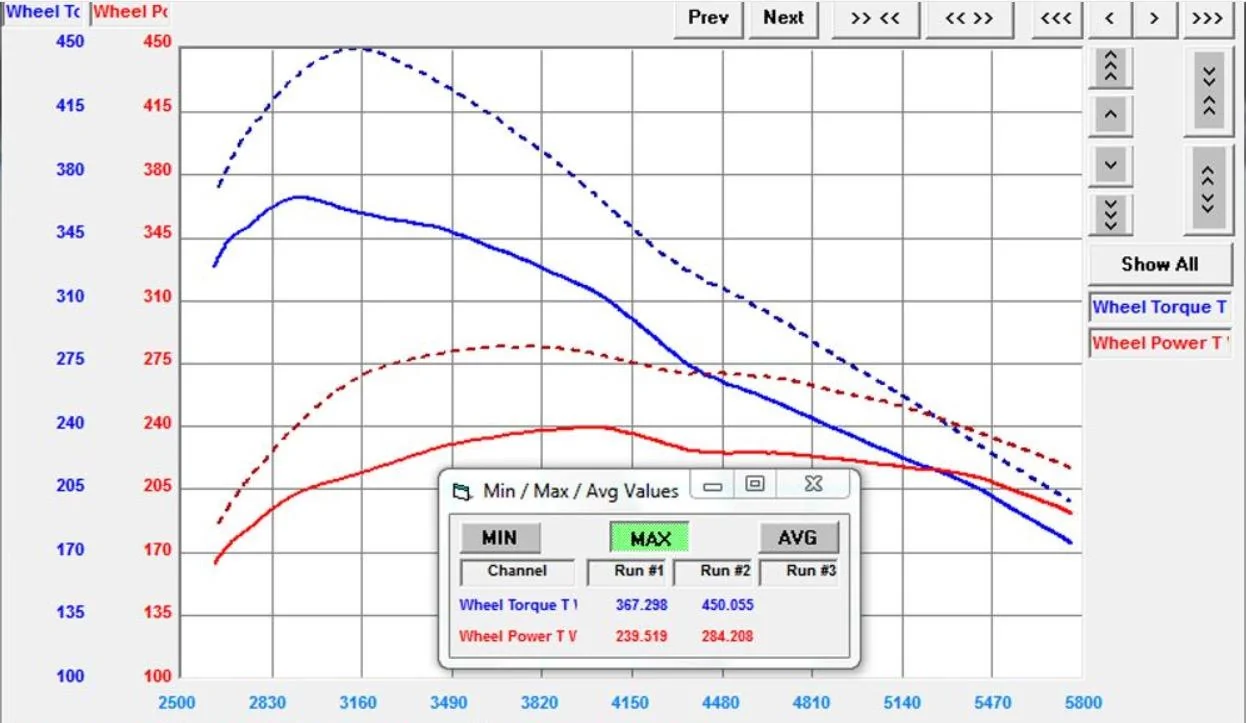Image resolution: width=1246 pixels, height=723 pixels.
Task: Select the MIN values button
Action: tap(500, 538)
